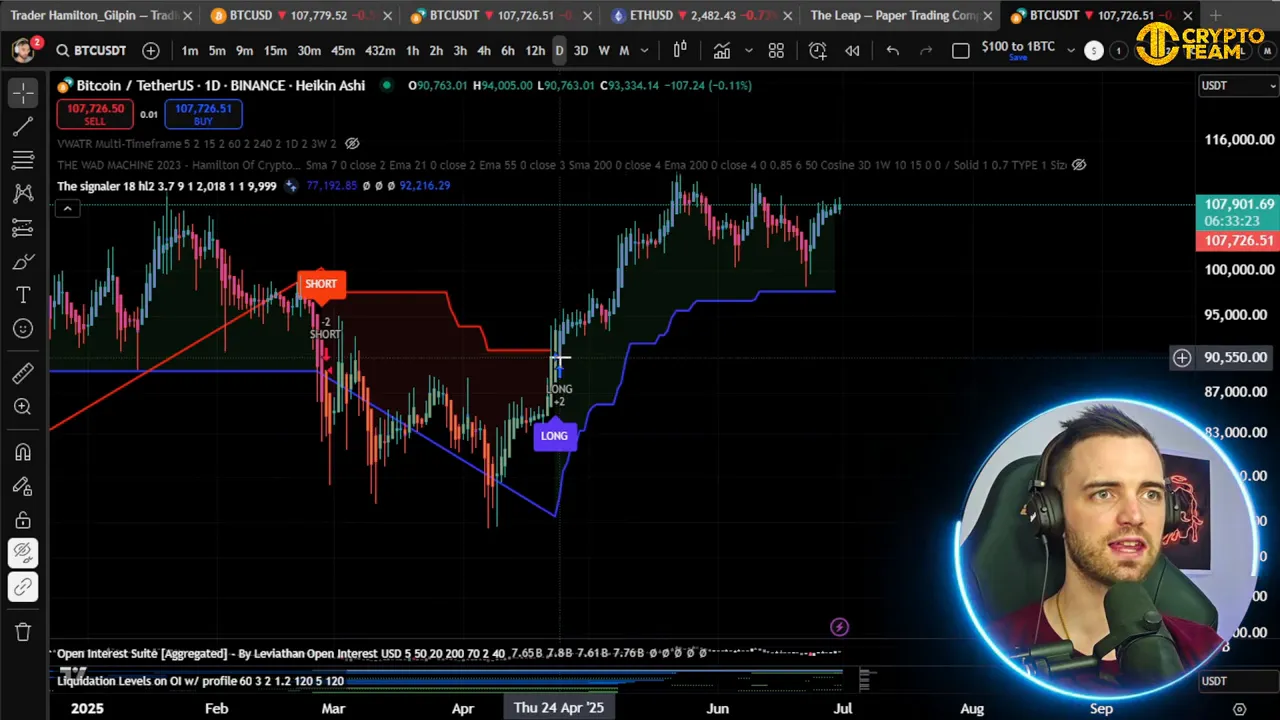Expand the layout name dropdown arrow

tap(1071, 51)
